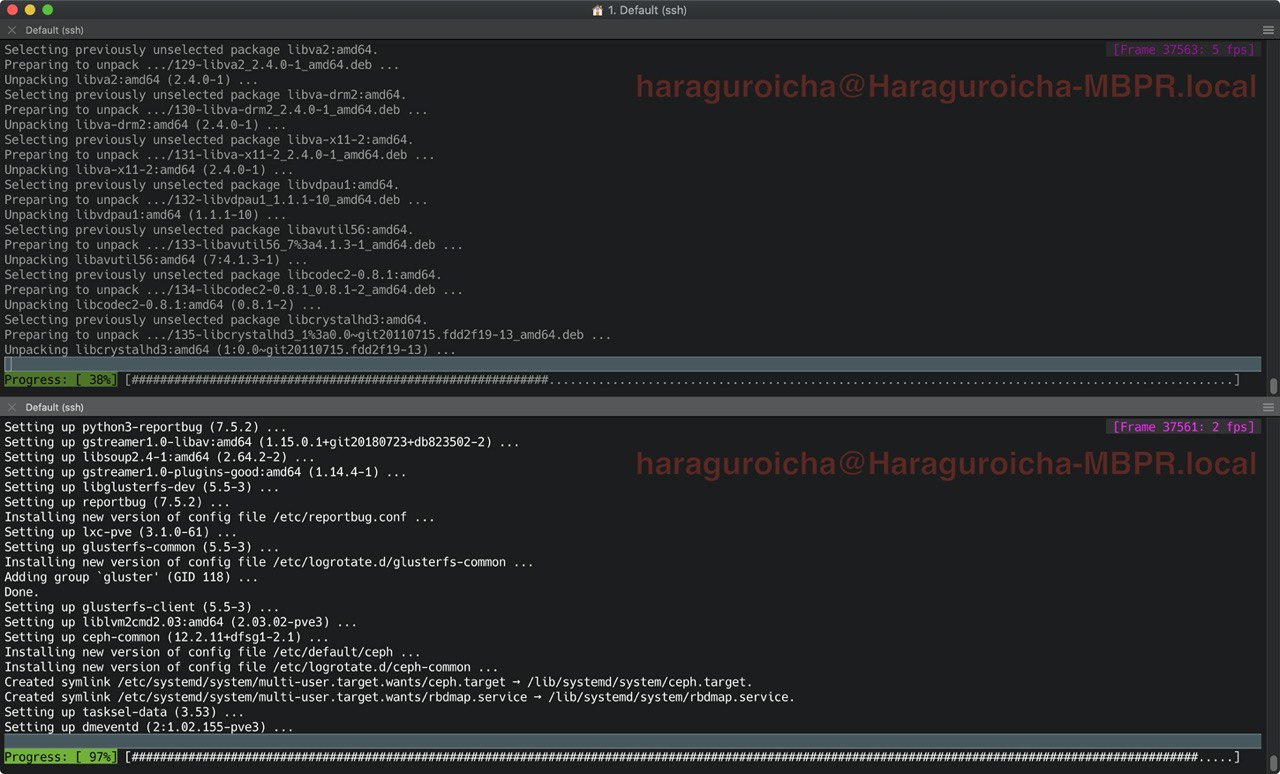Click the line Selecting previously unselected package libcrystalhd3:amd64
Image resolution: width=1280 pixels, height=774 pixels.
(216, 320)
